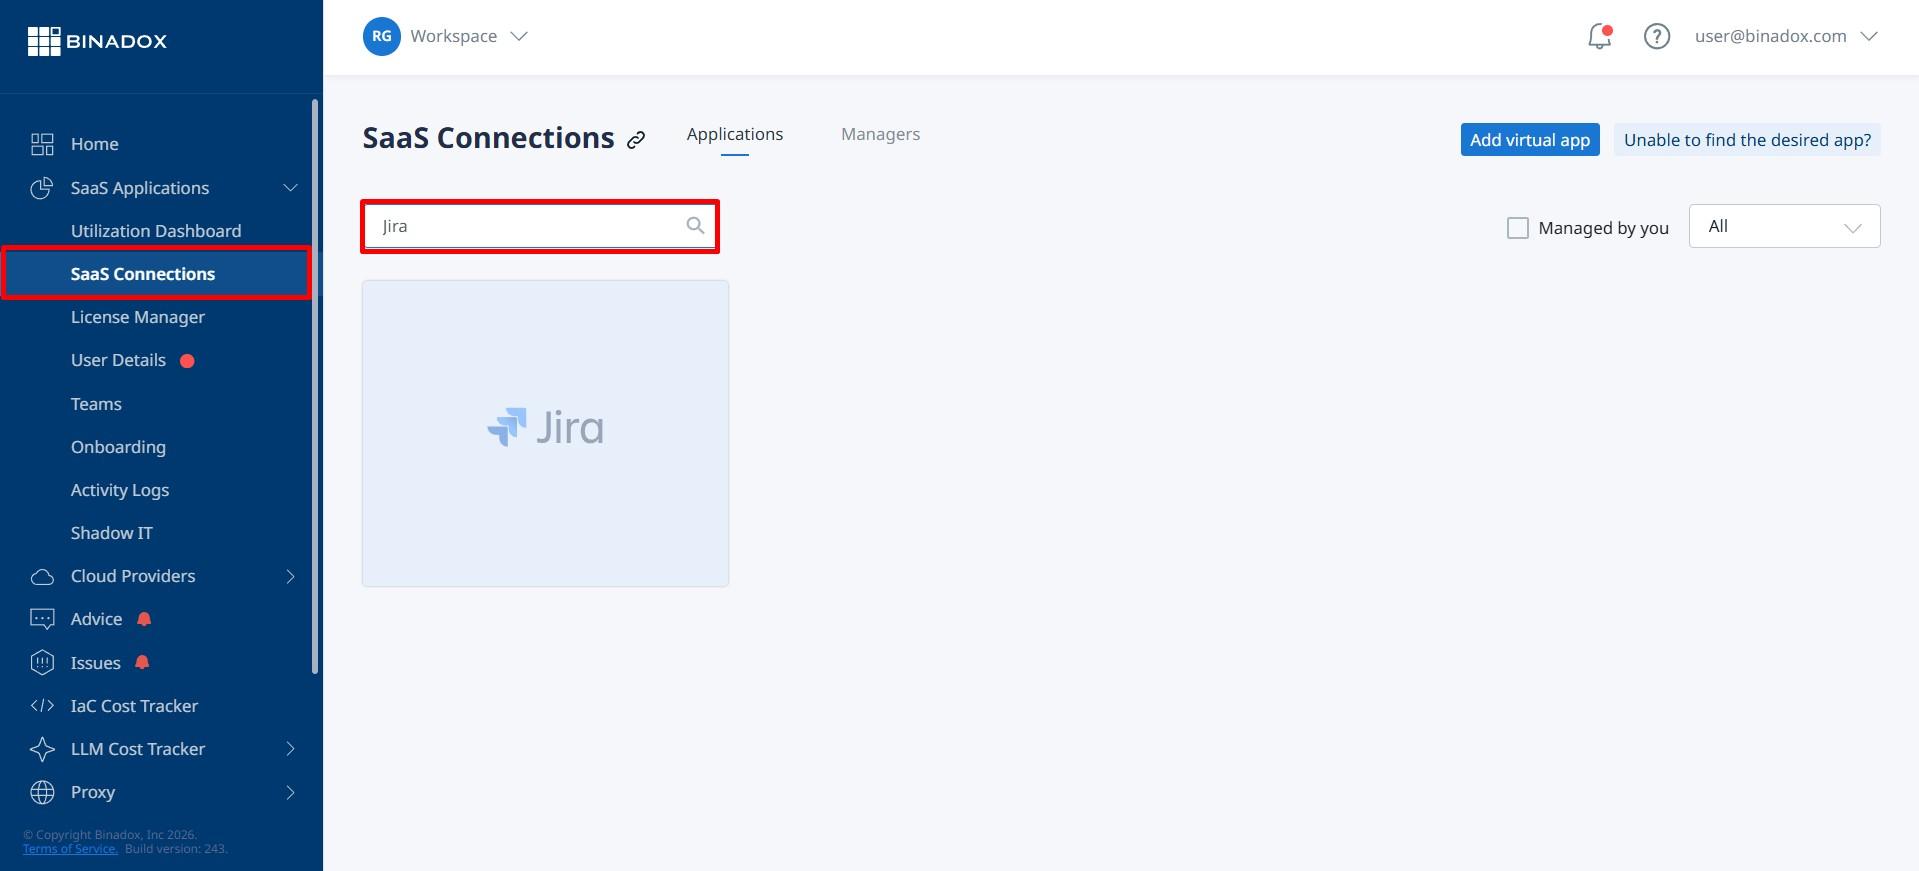Go to Home in sidebar
The height and width of the screenshot is (871, 1919).
94,144
